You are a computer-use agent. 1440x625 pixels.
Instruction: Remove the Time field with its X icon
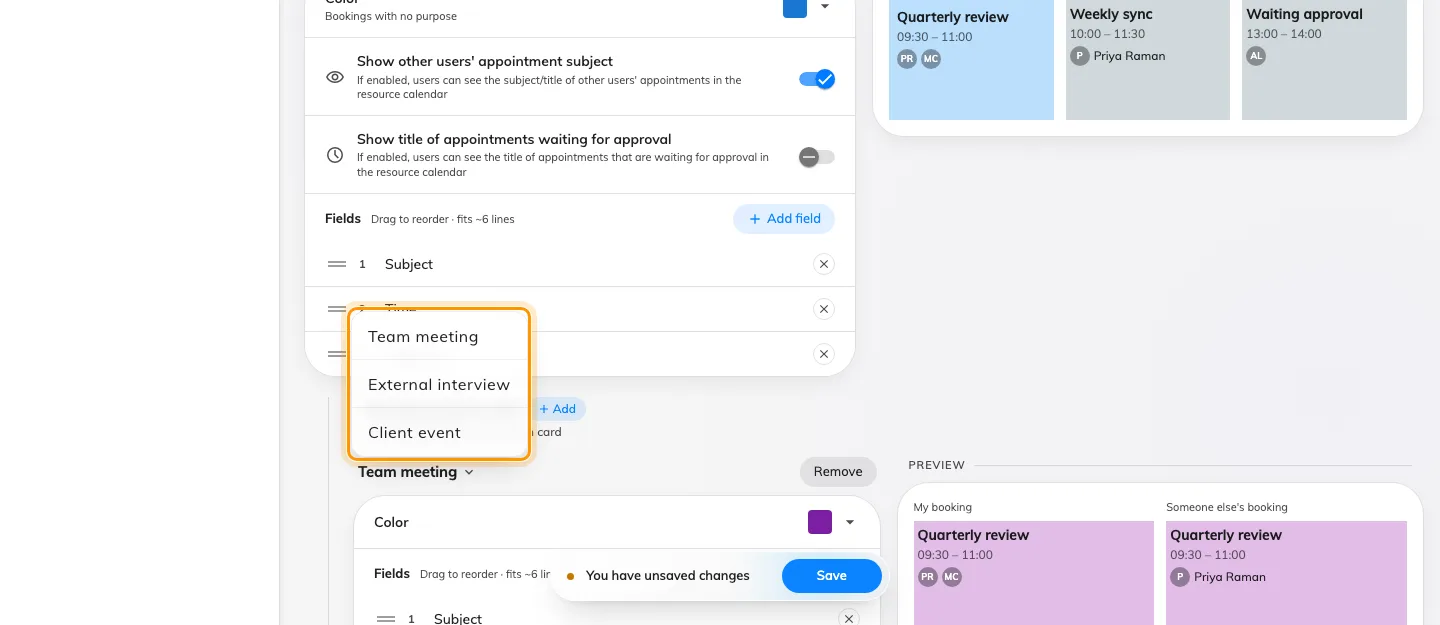pyautogui.click(x=823, y=309)
